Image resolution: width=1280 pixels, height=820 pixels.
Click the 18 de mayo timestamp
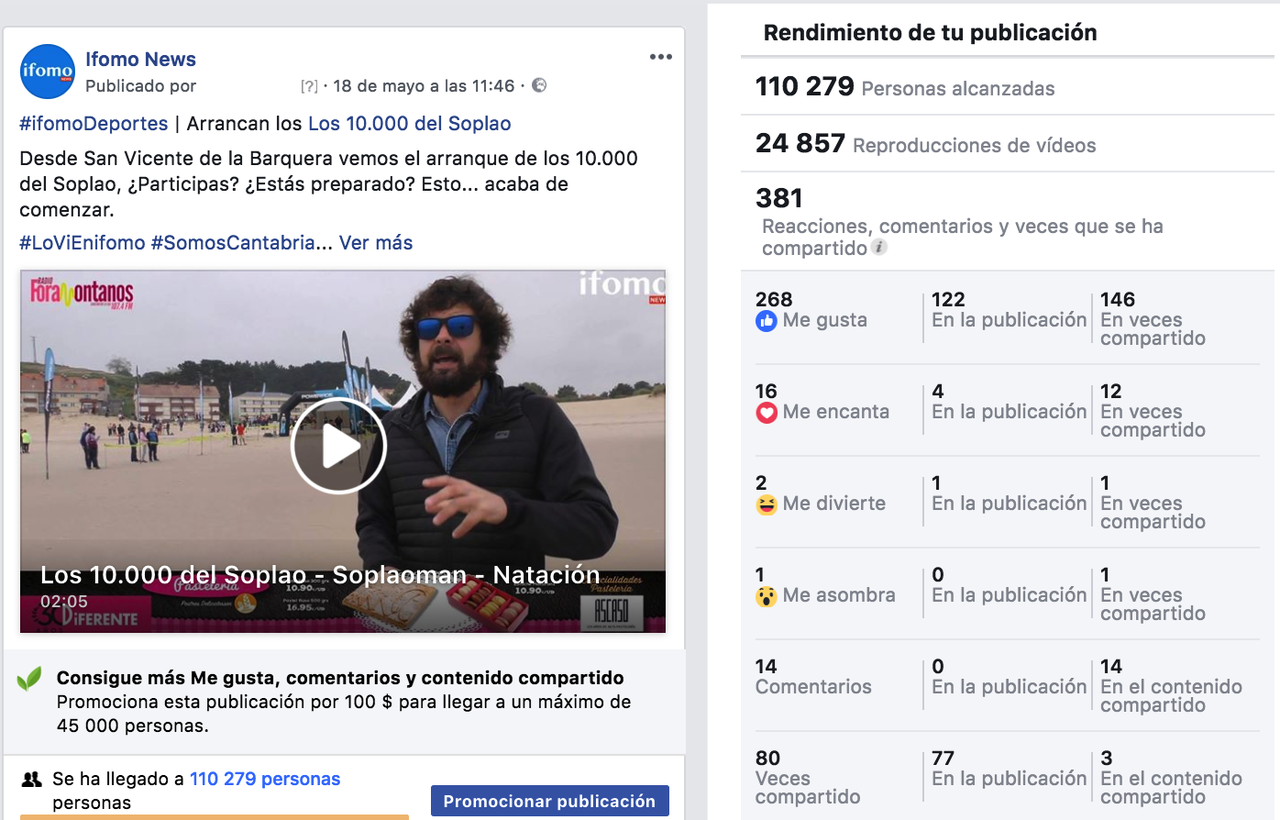[424, 86]
